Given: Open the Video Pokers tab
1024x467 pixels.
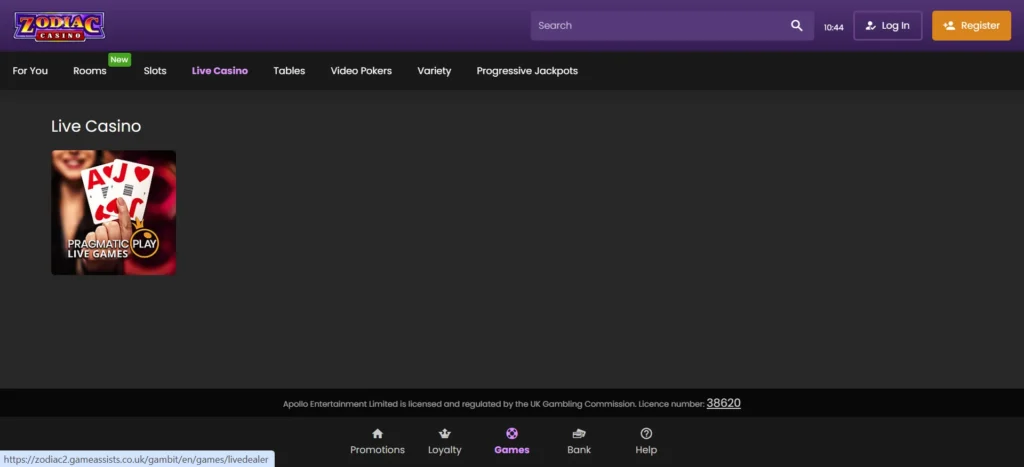Looking at the screenshot, I should (361, 71).
